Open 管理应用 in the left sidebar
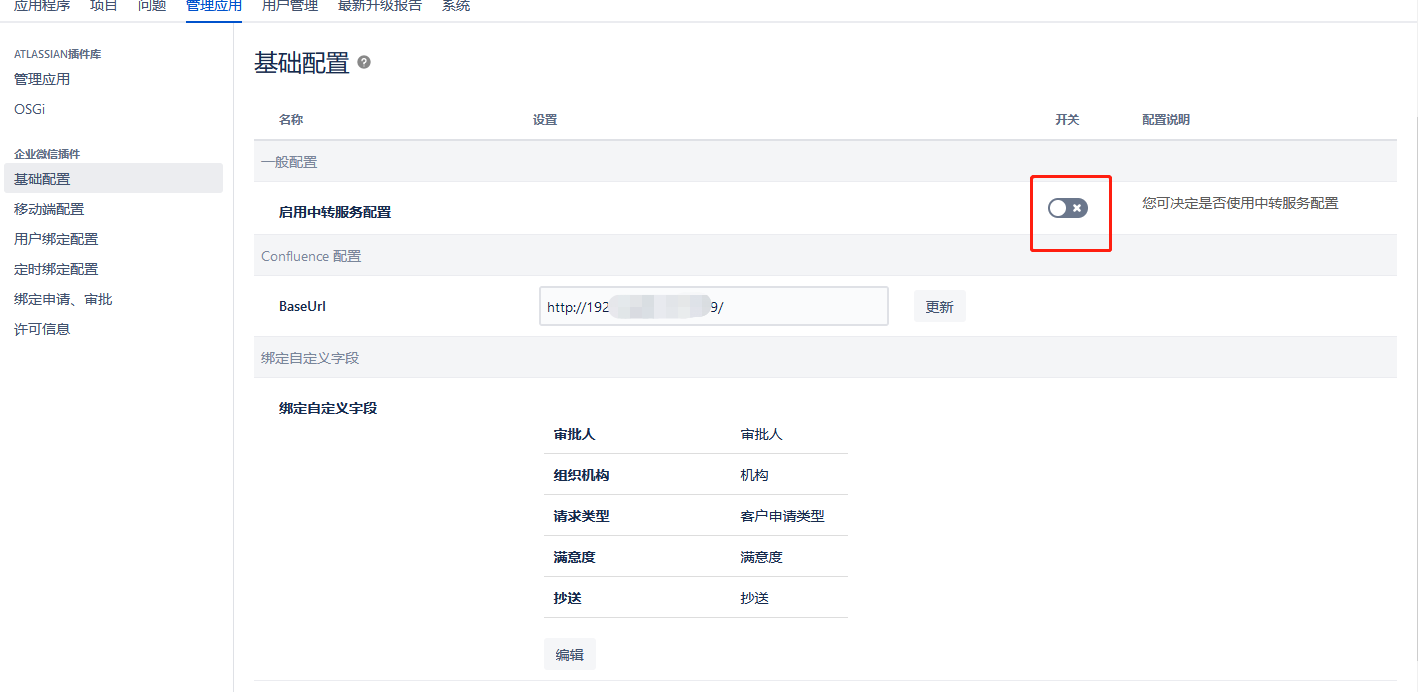1418x692 pixels. click(x=42, y=79)
